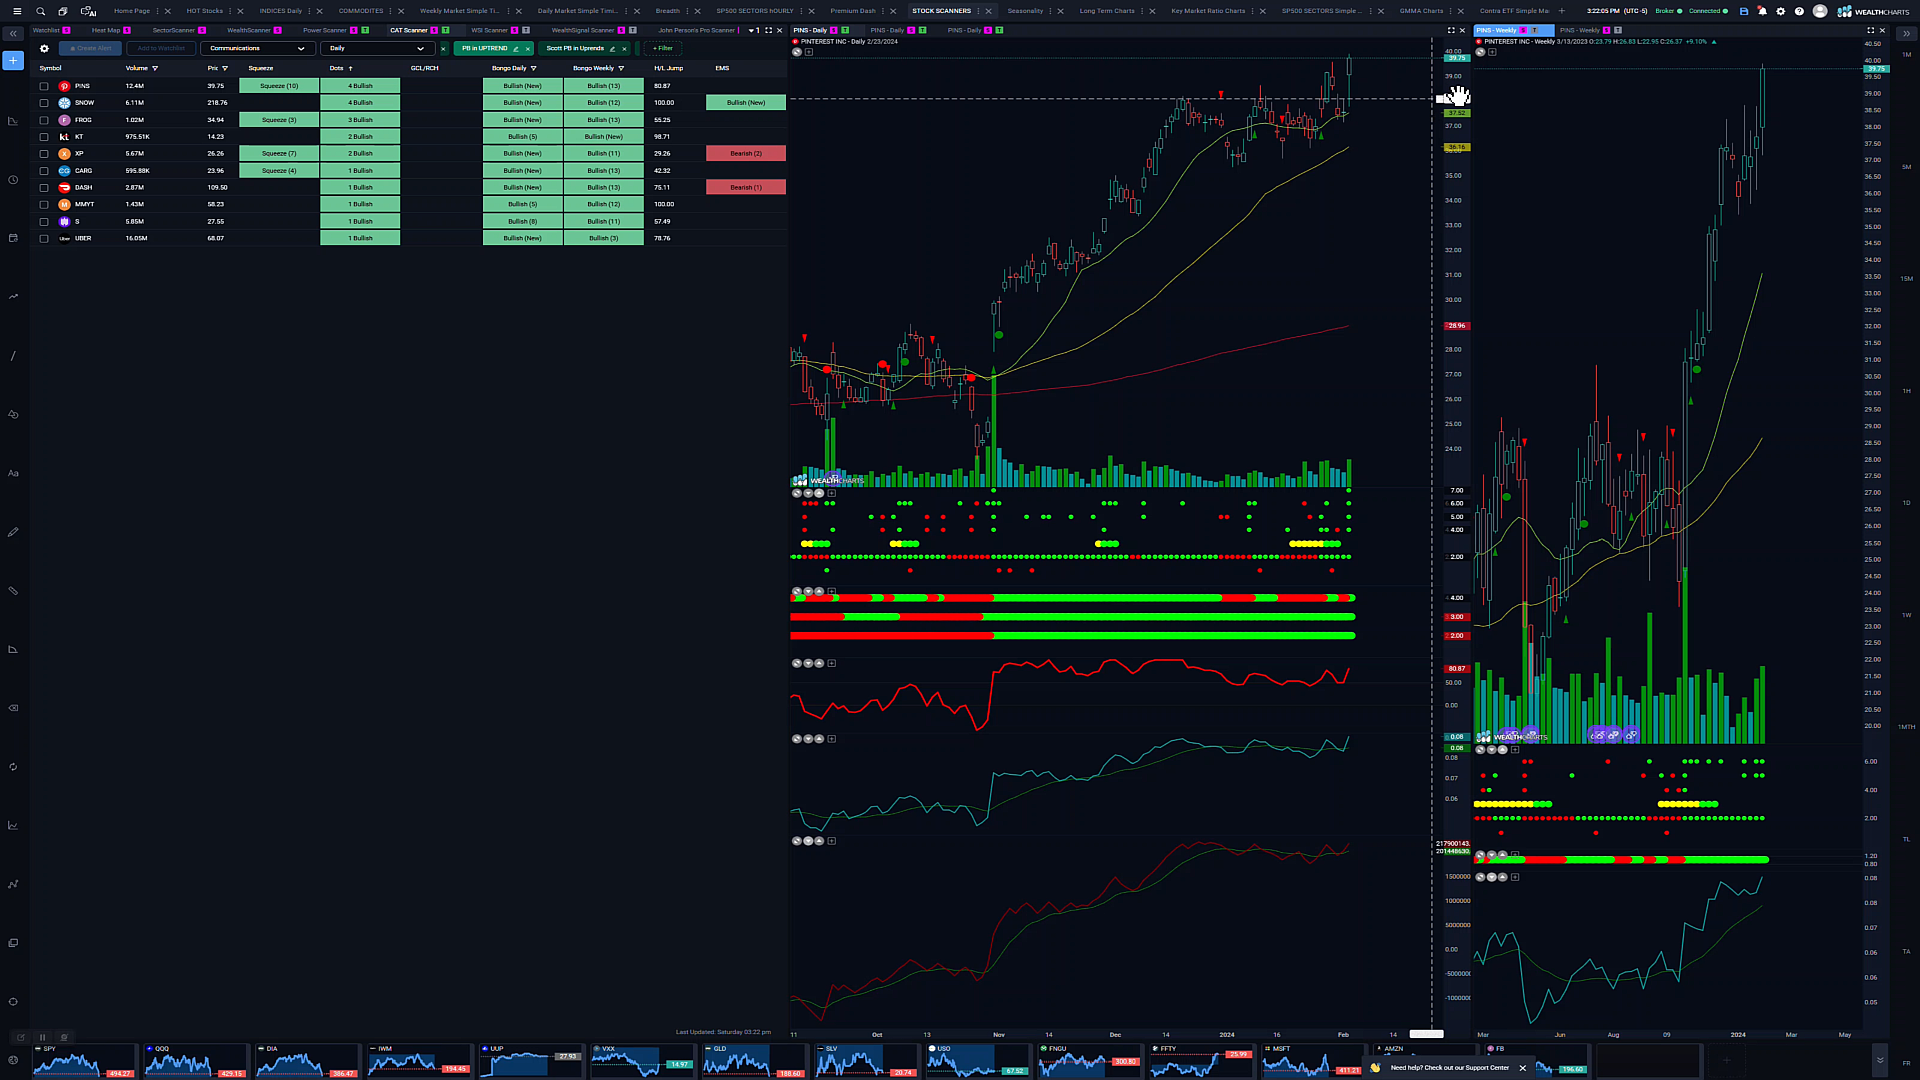
Task: Open the Heat Map tab
Action: (x=106, y=30)
